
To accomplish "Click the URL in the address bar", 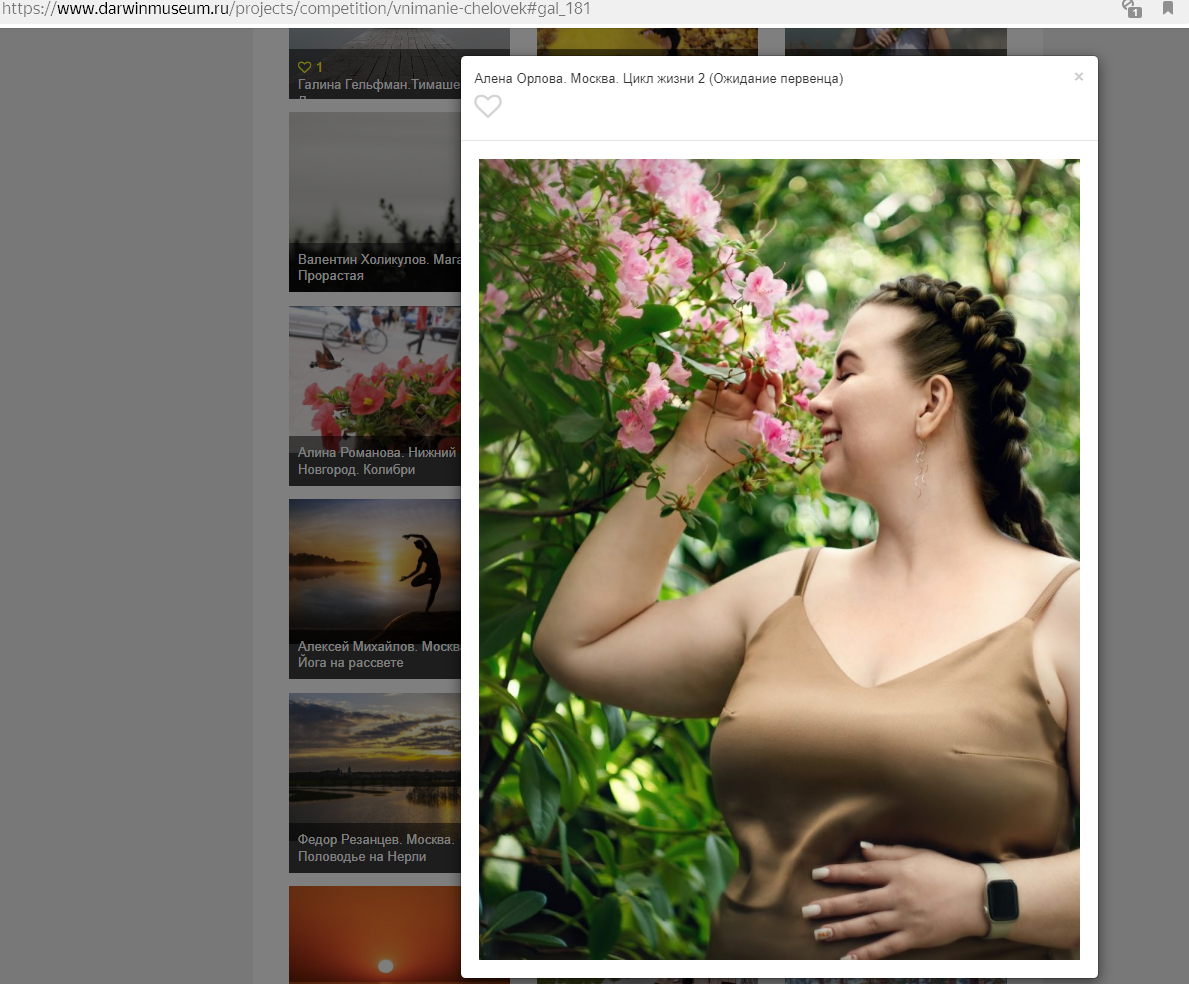I will coord(300,9).
